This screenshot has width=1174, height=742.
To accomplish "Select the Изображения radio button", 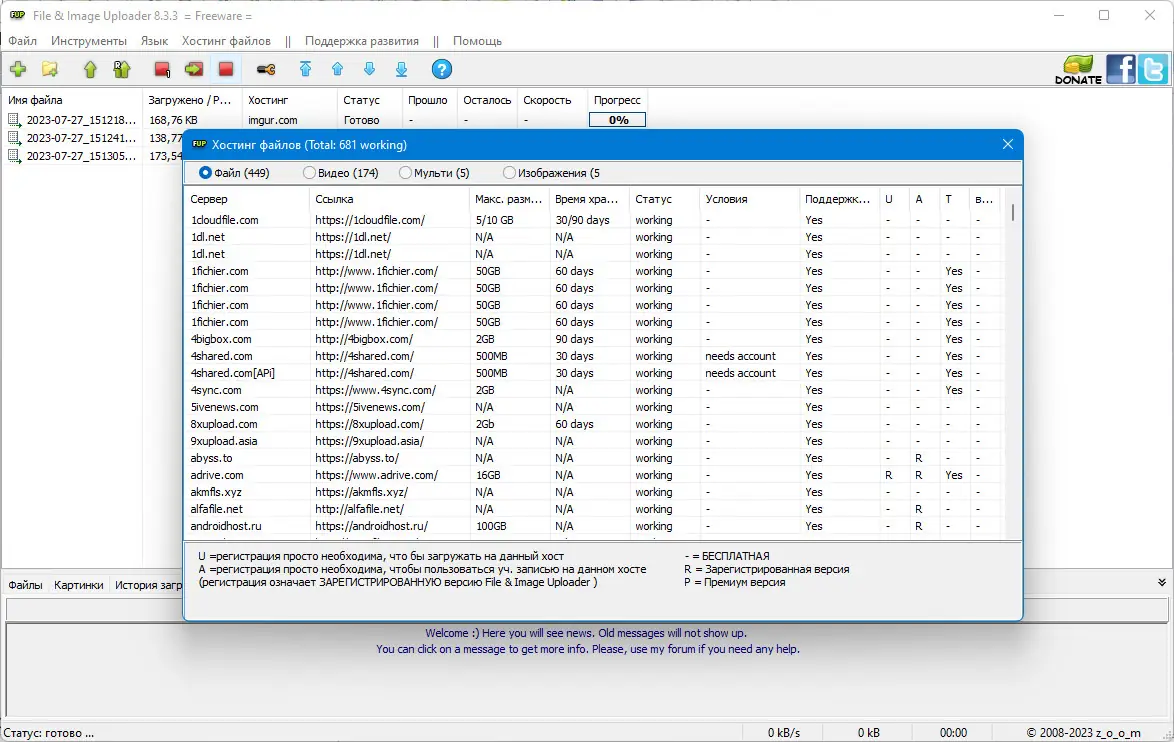I will [x=510, y=173].
